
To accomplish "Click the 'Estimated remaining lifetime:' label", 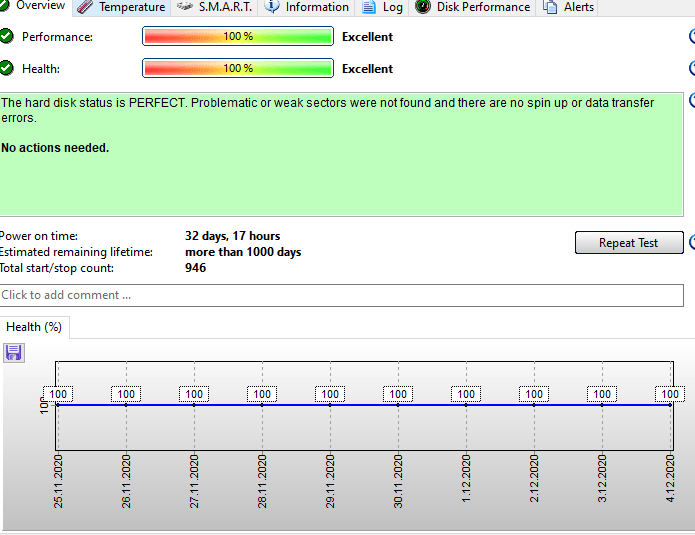I will point(76,252).
